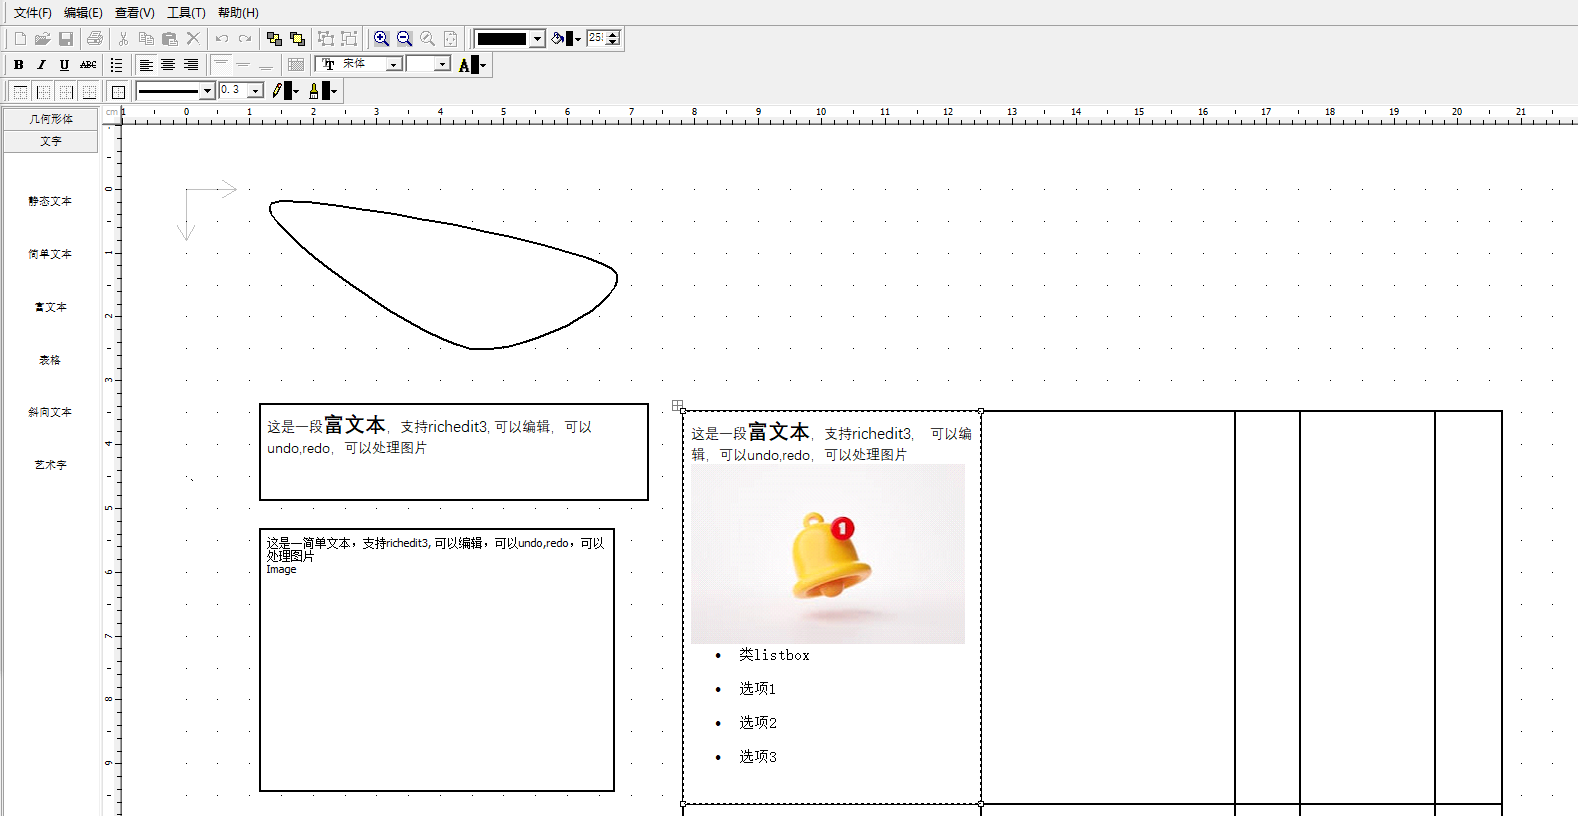
Task: Click the all borders icon
Action: (118, 91)
